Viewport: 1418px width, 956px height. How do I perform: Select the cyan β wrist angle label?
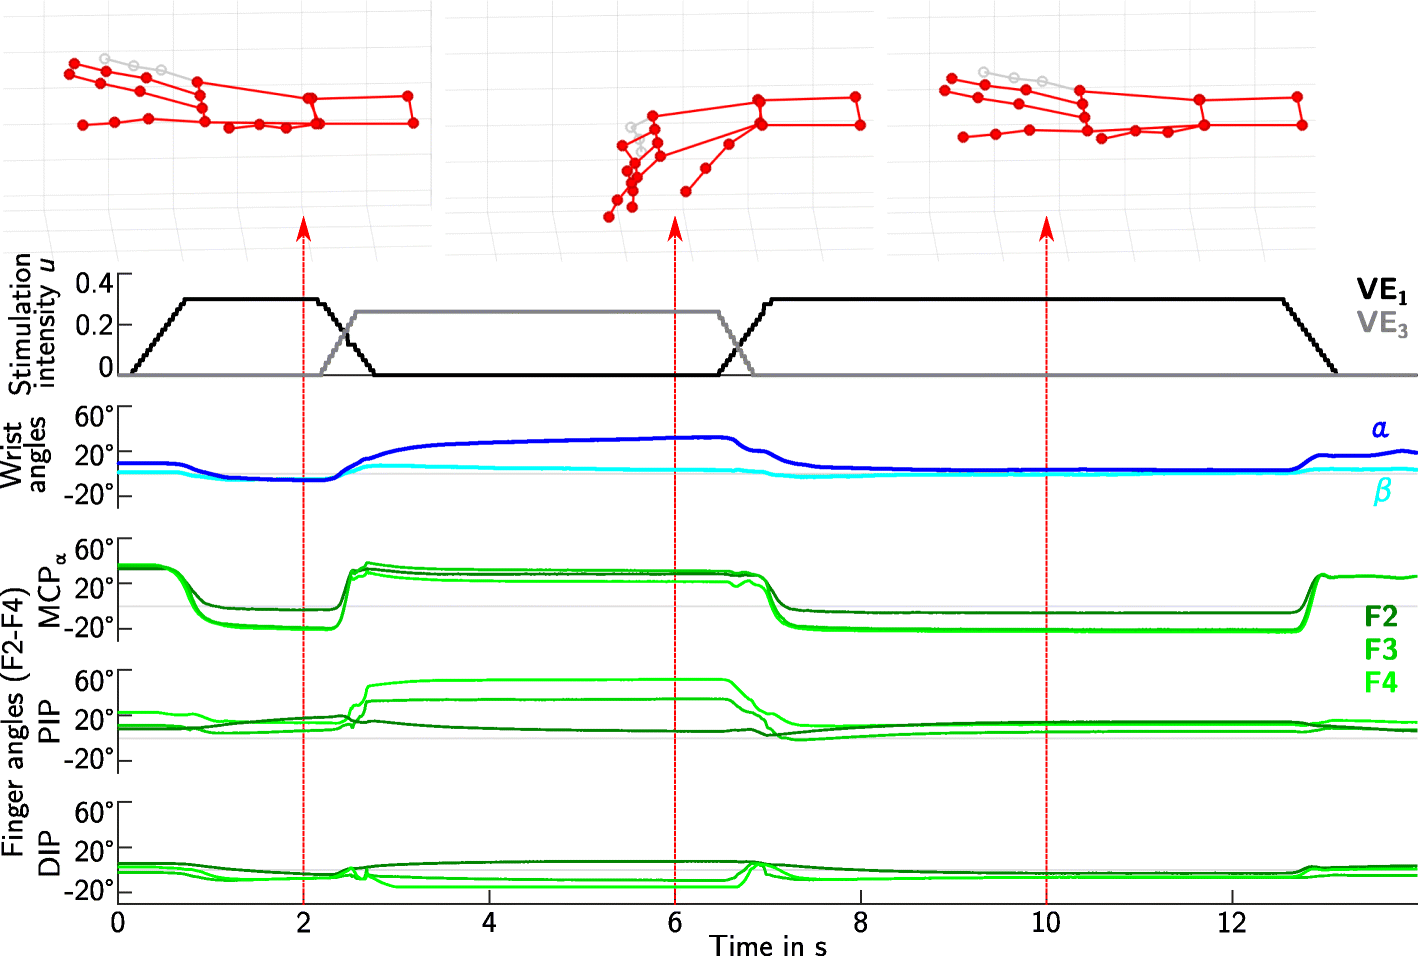point(1383,490)
